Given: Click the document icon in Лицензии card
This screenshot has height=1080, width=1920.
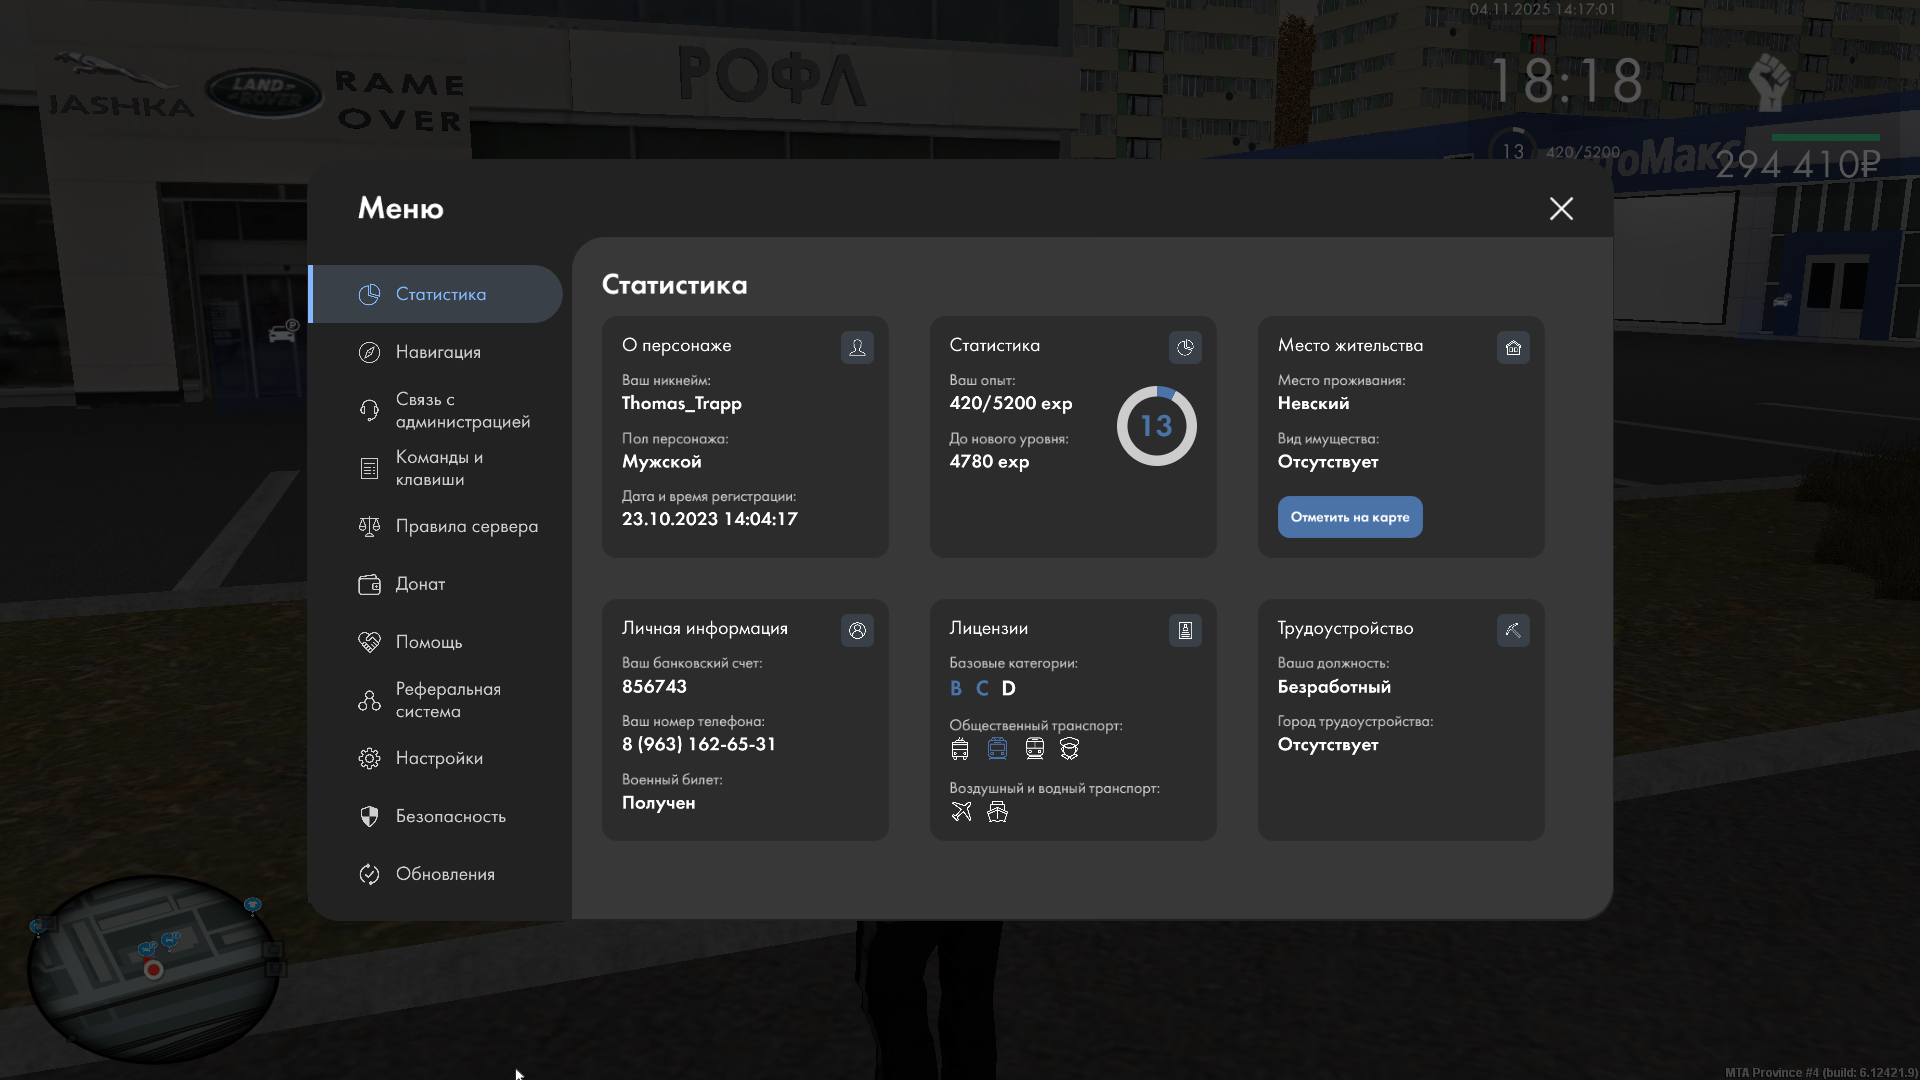Looking at the screenshot, I should click(x=1185, y=630).
